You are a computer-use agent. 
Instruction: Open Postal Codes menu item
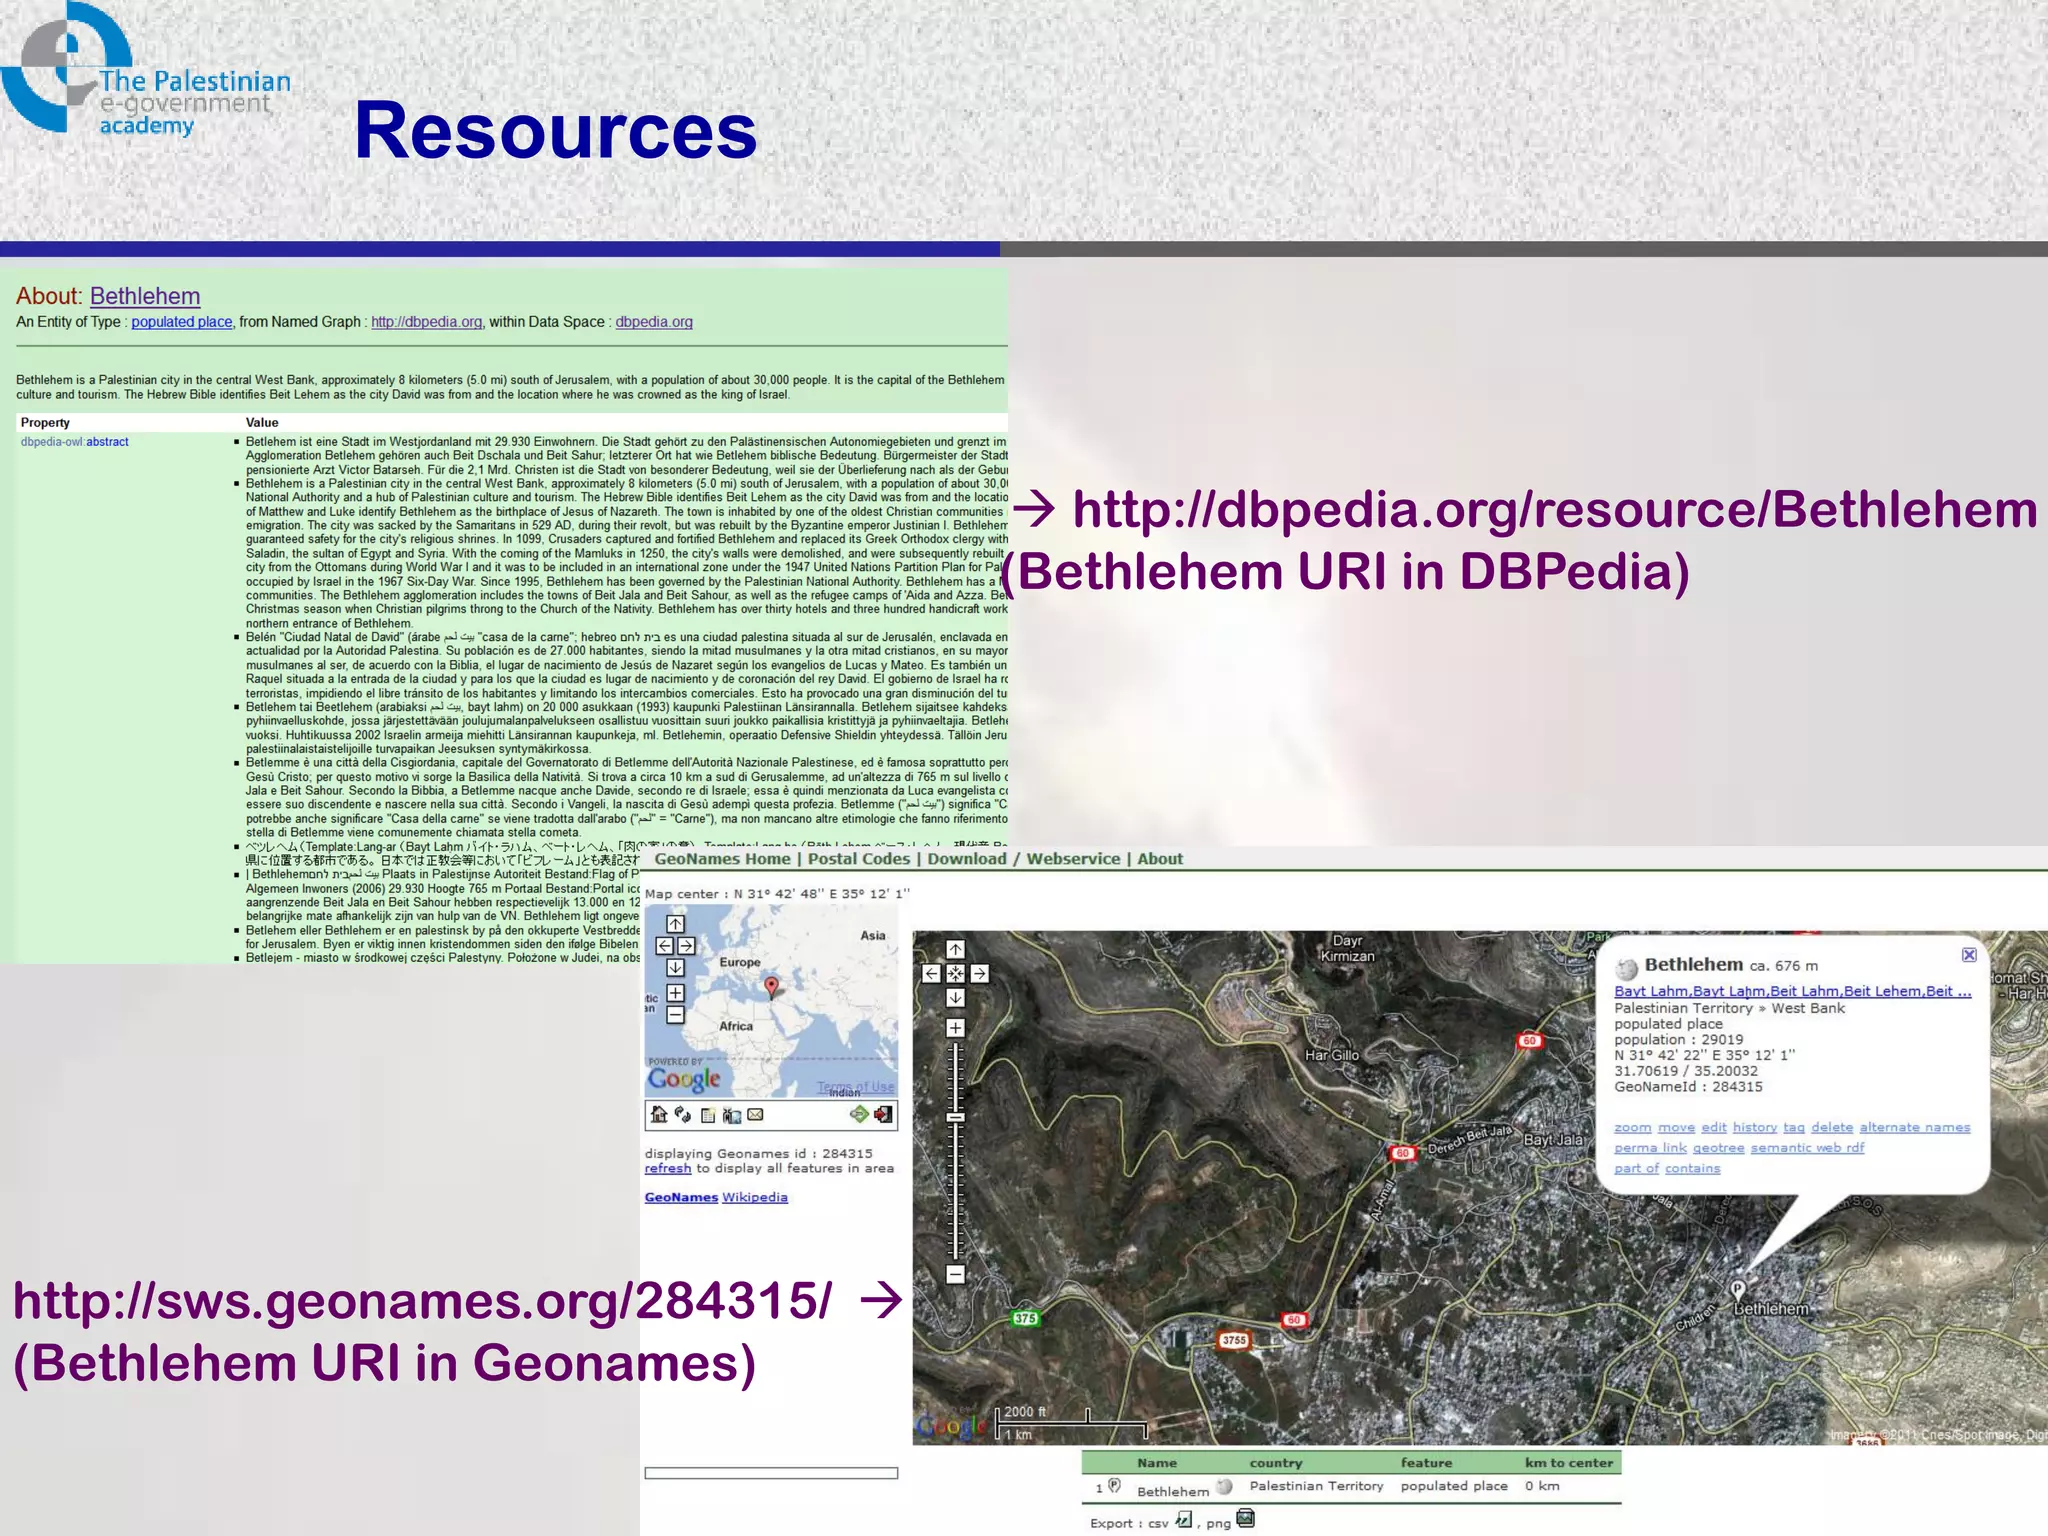[x=859, y=859]
